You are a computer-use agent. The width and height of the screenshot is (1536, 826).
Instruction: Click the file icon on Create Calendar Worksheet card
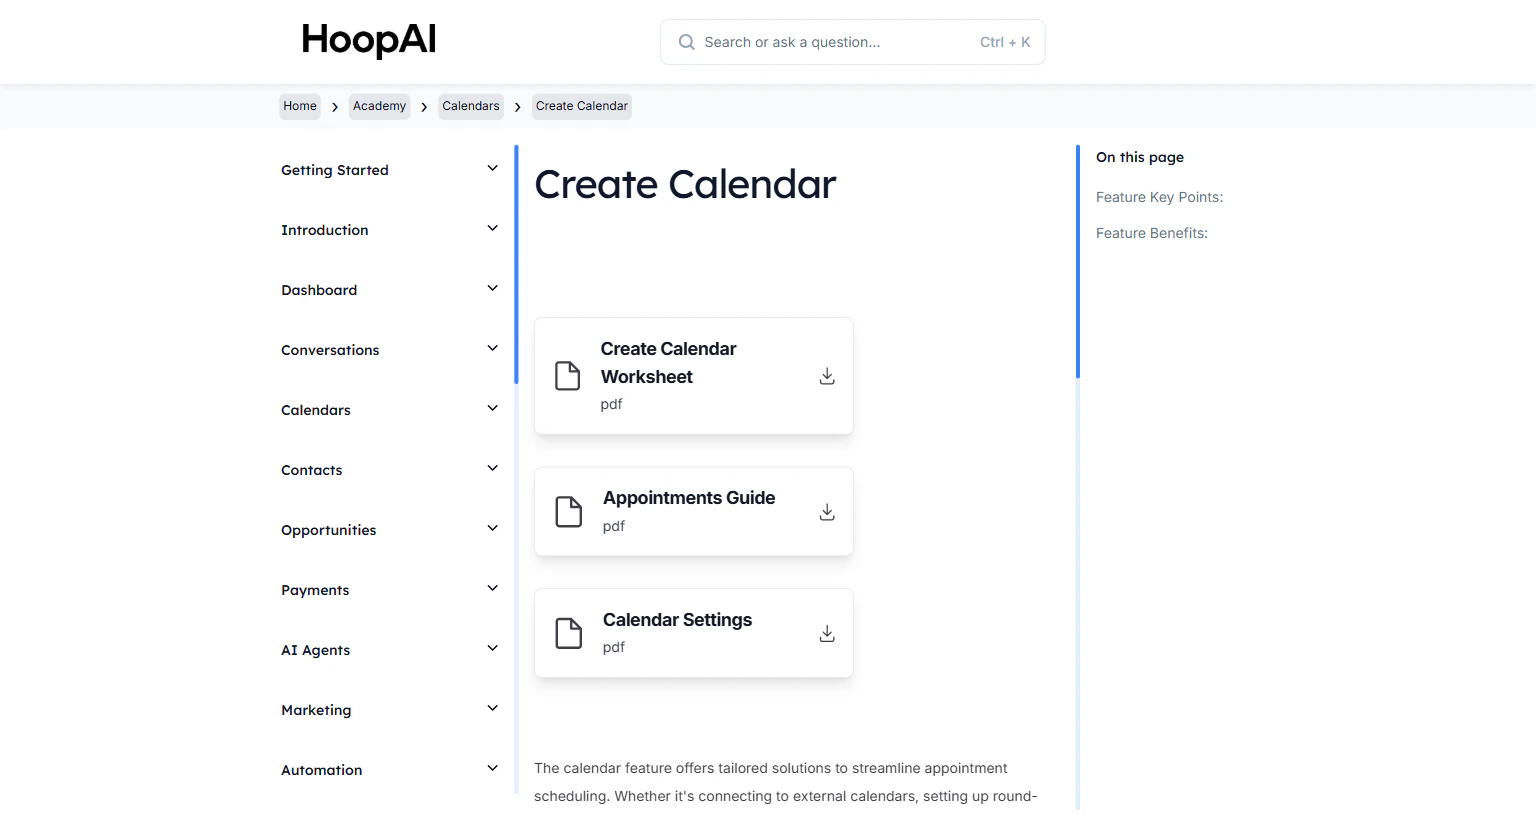click(x=568, y=376)
